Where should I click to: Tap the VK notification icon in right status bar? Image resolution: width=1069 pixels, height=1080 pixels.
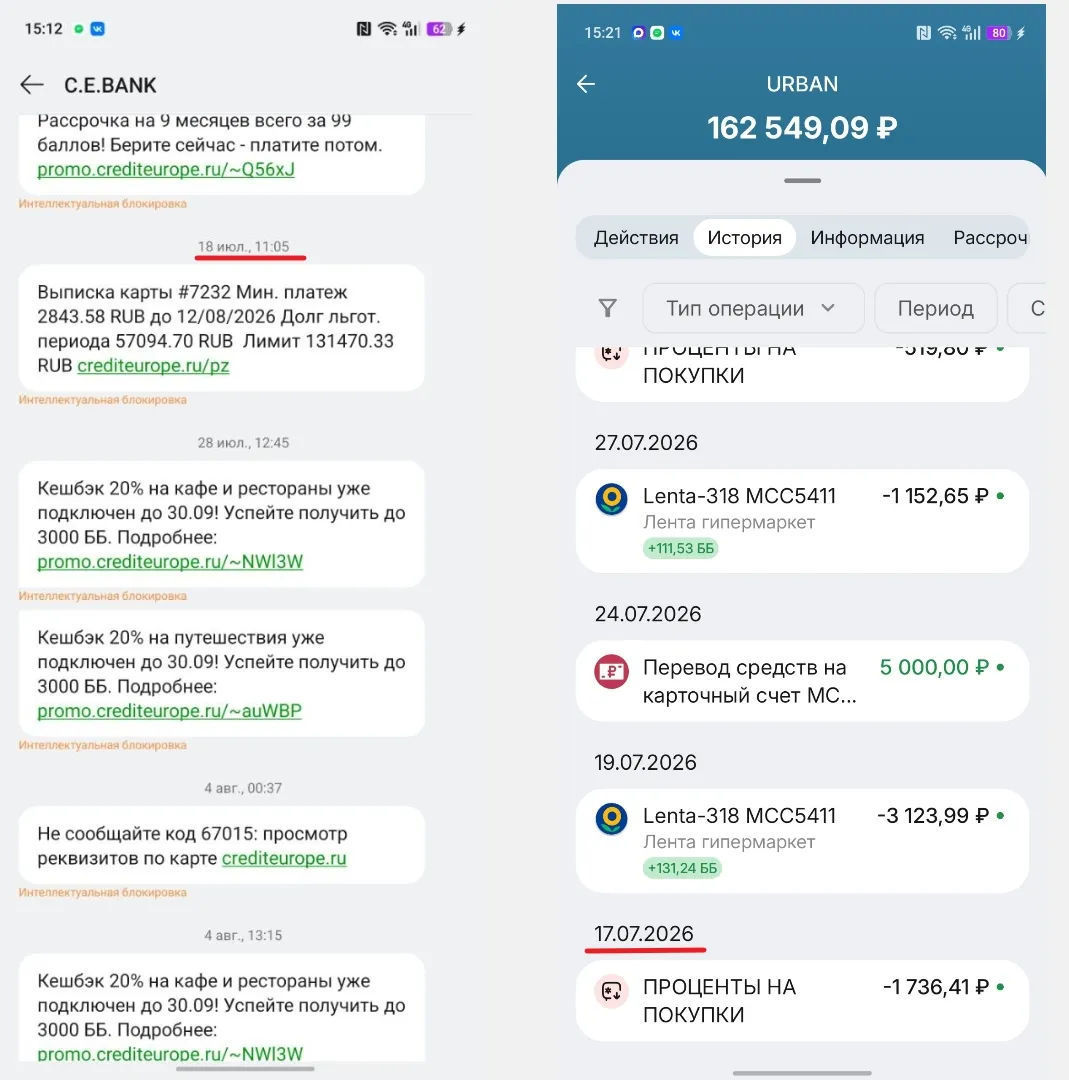click(x=676, y=32)
